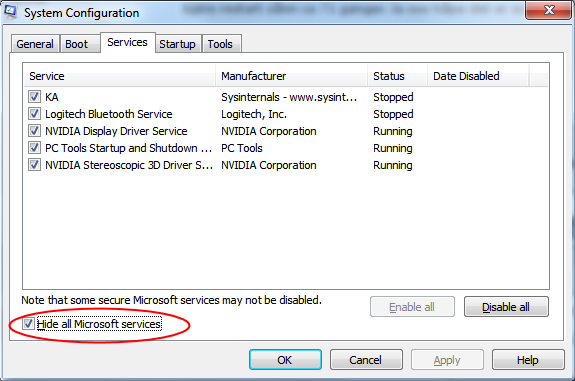This screenshot has height=381, width=575.
Task: Disable NVIDIA Stereoscopic 3D Driver checkbox
Action: click(x=34, y=165)
